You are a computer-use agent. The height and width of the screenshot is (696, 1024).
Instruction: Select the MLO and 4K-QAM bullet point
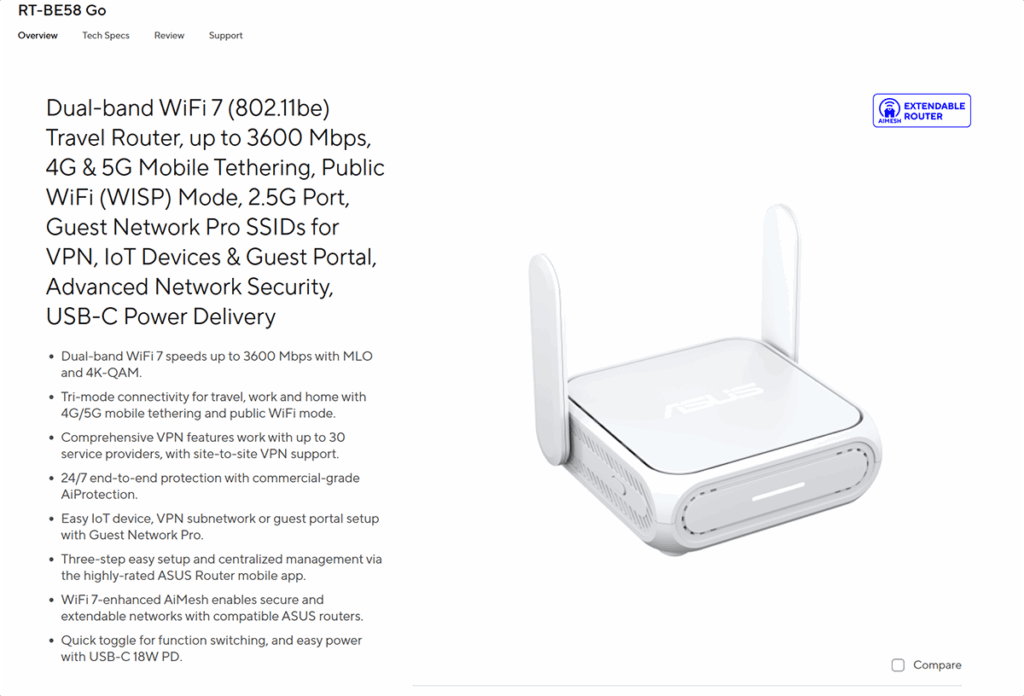[x=217, y=364]
